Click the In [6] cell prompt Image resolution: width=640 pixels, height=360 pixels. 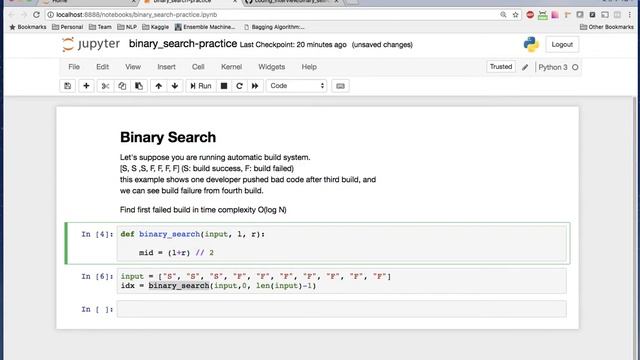(97, 277)
